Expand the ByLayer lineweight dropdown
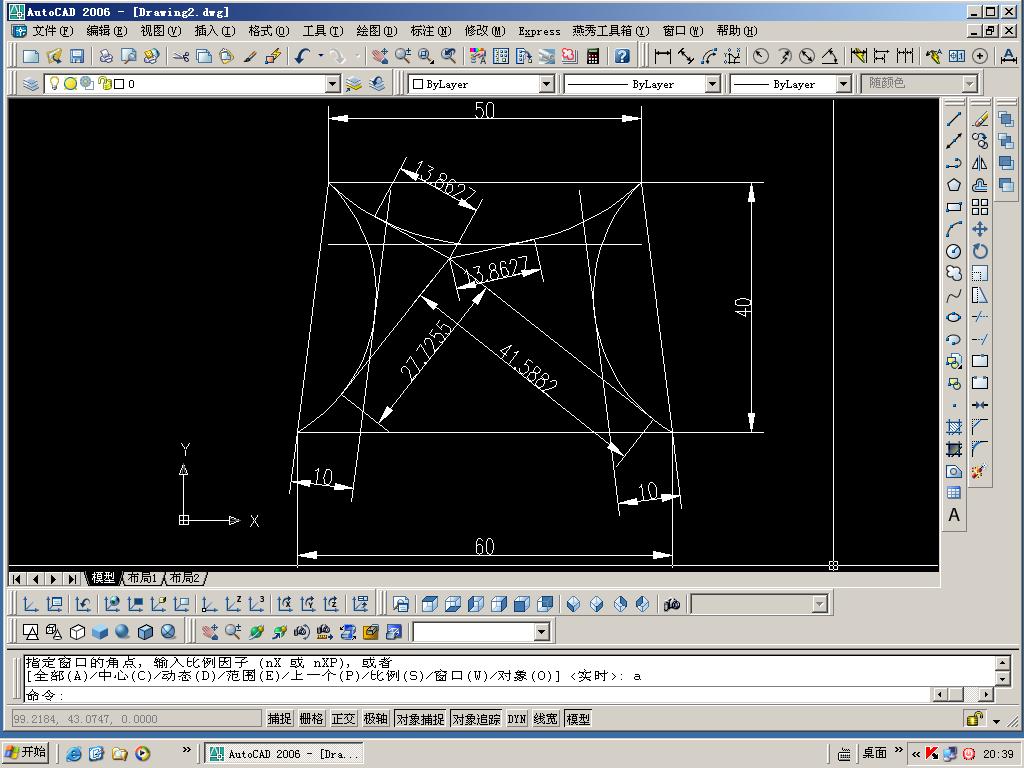This screenshot has width=1024, height=768. (x=844, y=84)
